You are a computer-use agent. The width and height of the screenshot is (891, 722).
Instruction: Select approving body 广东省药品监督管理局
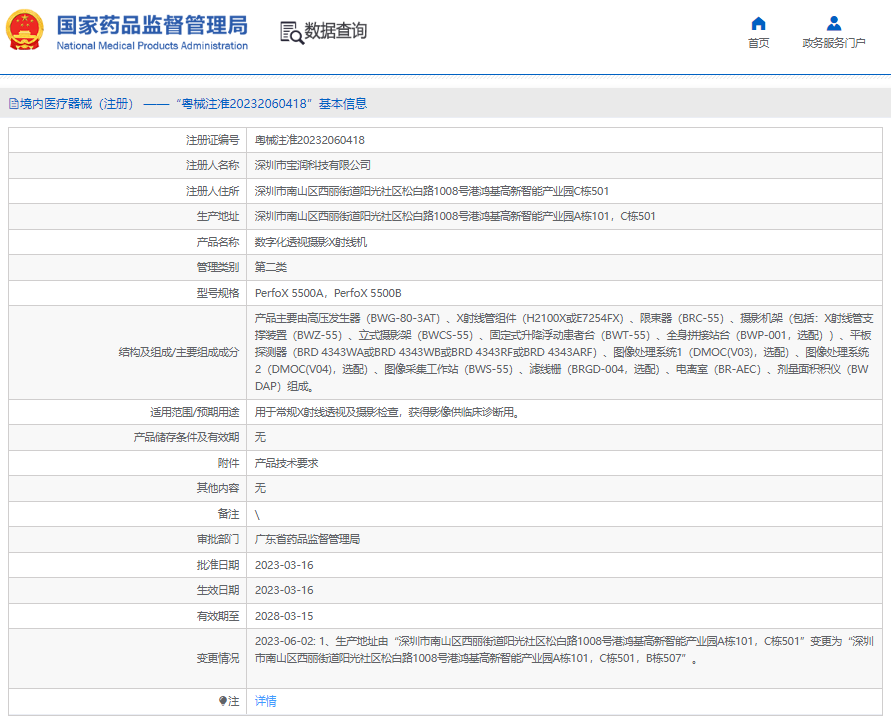(307, 539)
